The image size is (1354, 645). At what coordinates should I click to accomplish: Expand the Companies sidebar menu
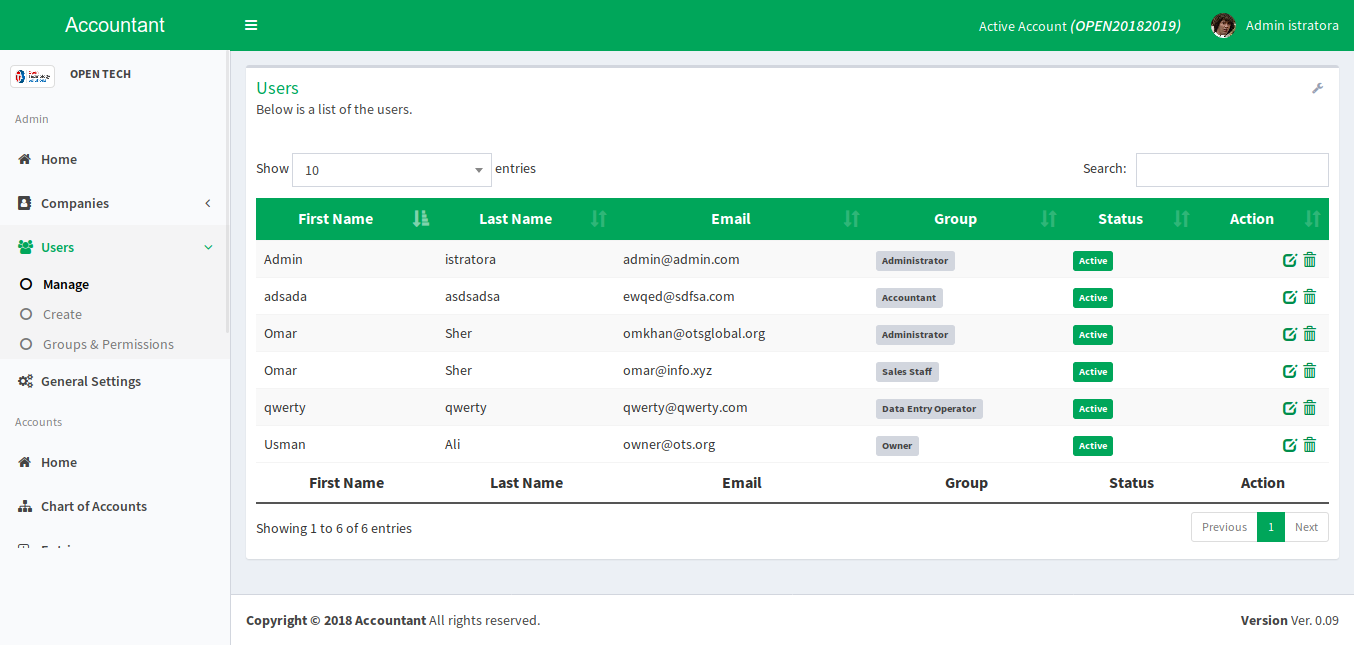coord(115,203)
